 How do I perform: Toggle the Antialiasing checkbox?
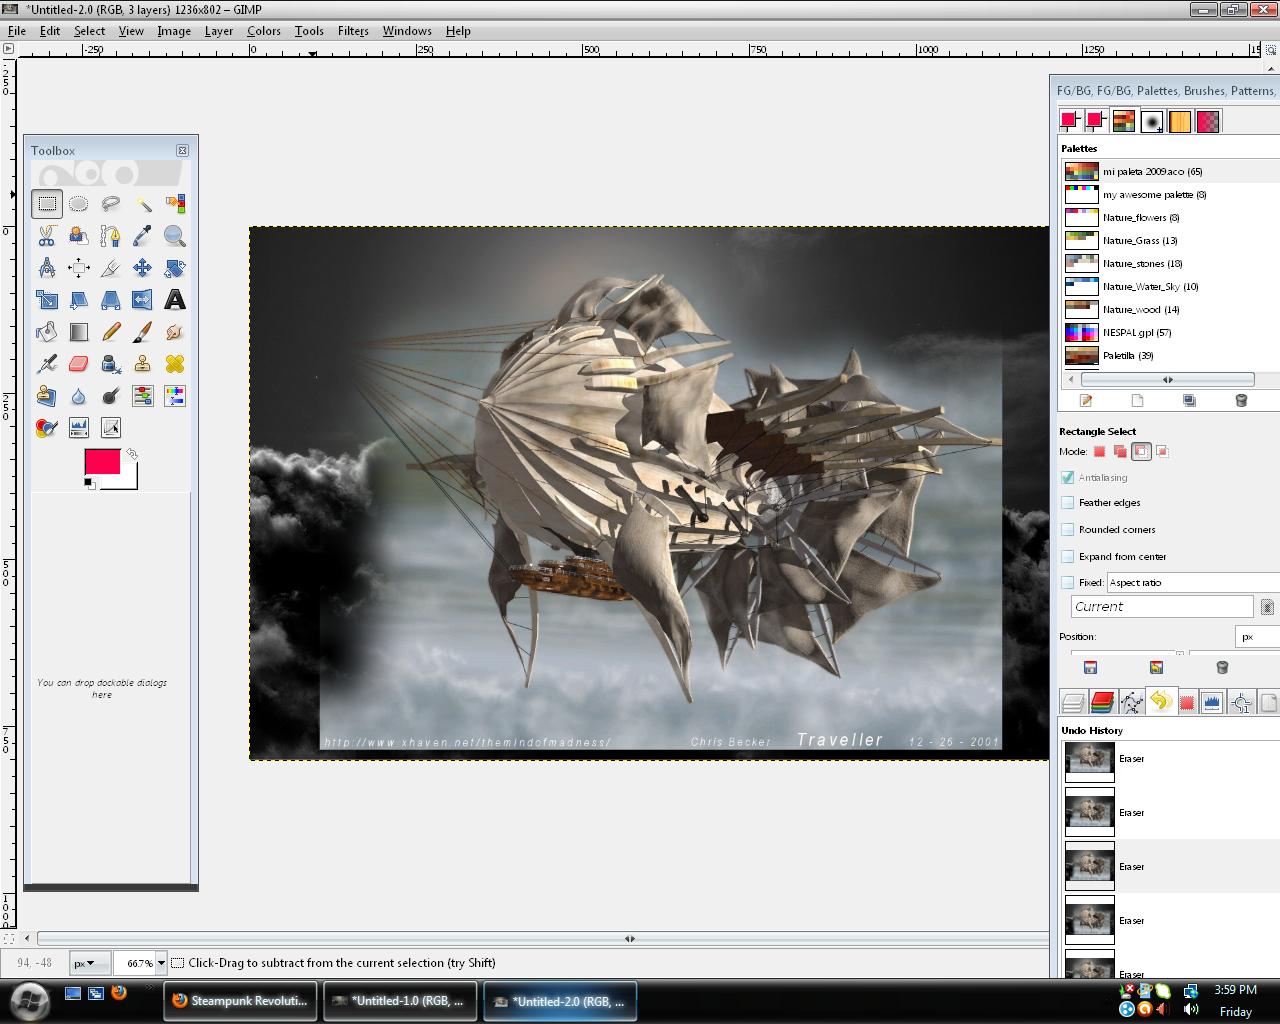[x=1068, y=477]
